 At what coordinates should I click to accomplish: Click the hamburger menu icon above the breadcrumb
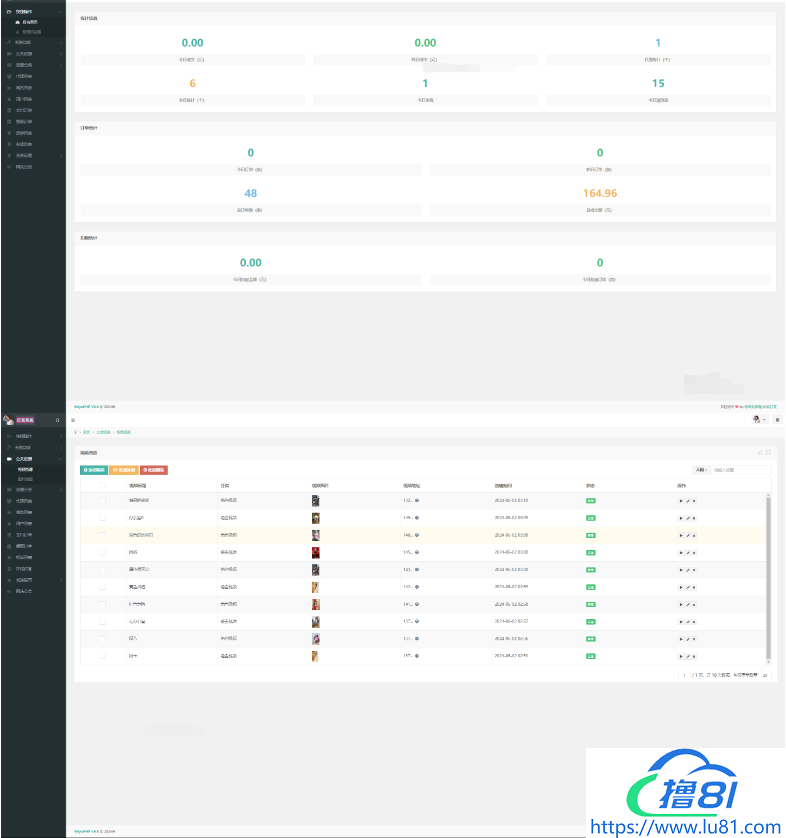[x=72, y=420]
